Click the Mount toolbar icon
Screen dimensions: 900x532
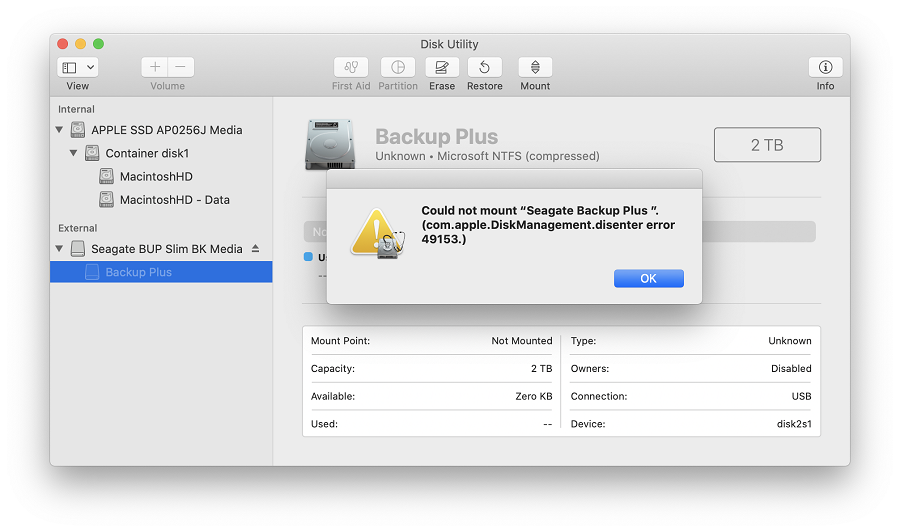pyautogui.click(x=535, y=67)
